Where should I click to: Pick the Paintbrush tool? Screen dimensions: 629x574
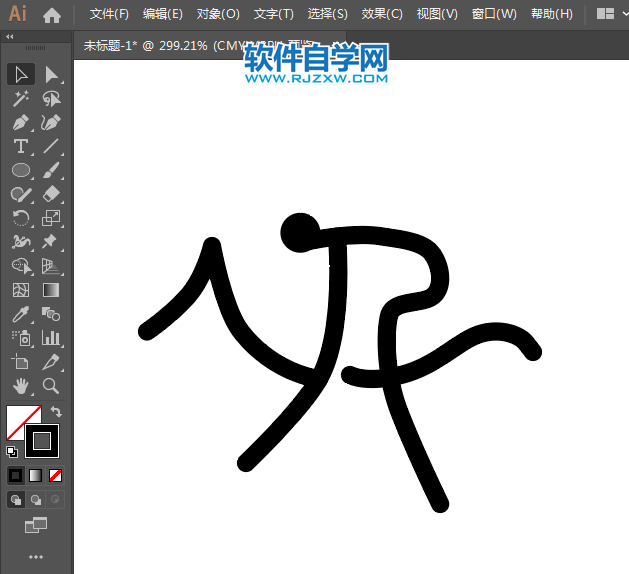[x=51, y=170]
